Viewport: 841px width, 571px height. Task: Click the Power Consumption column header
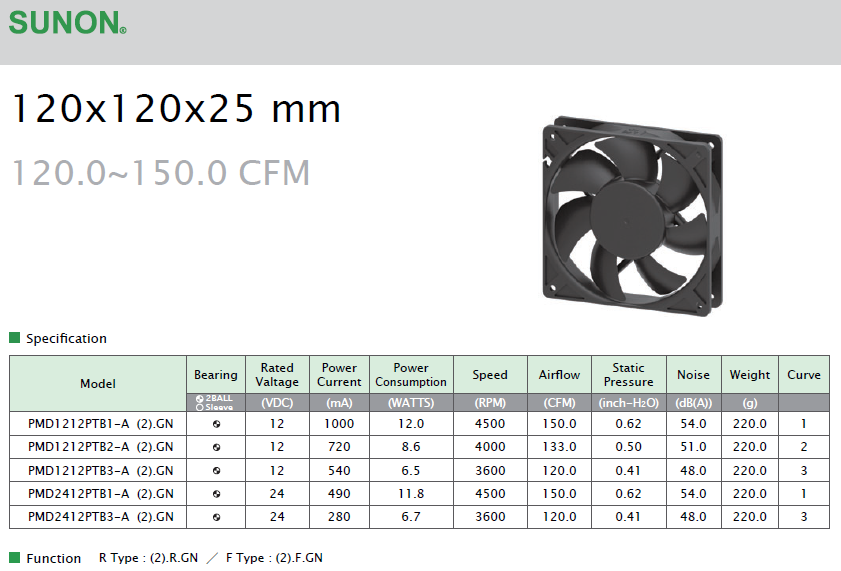(411, 375)
